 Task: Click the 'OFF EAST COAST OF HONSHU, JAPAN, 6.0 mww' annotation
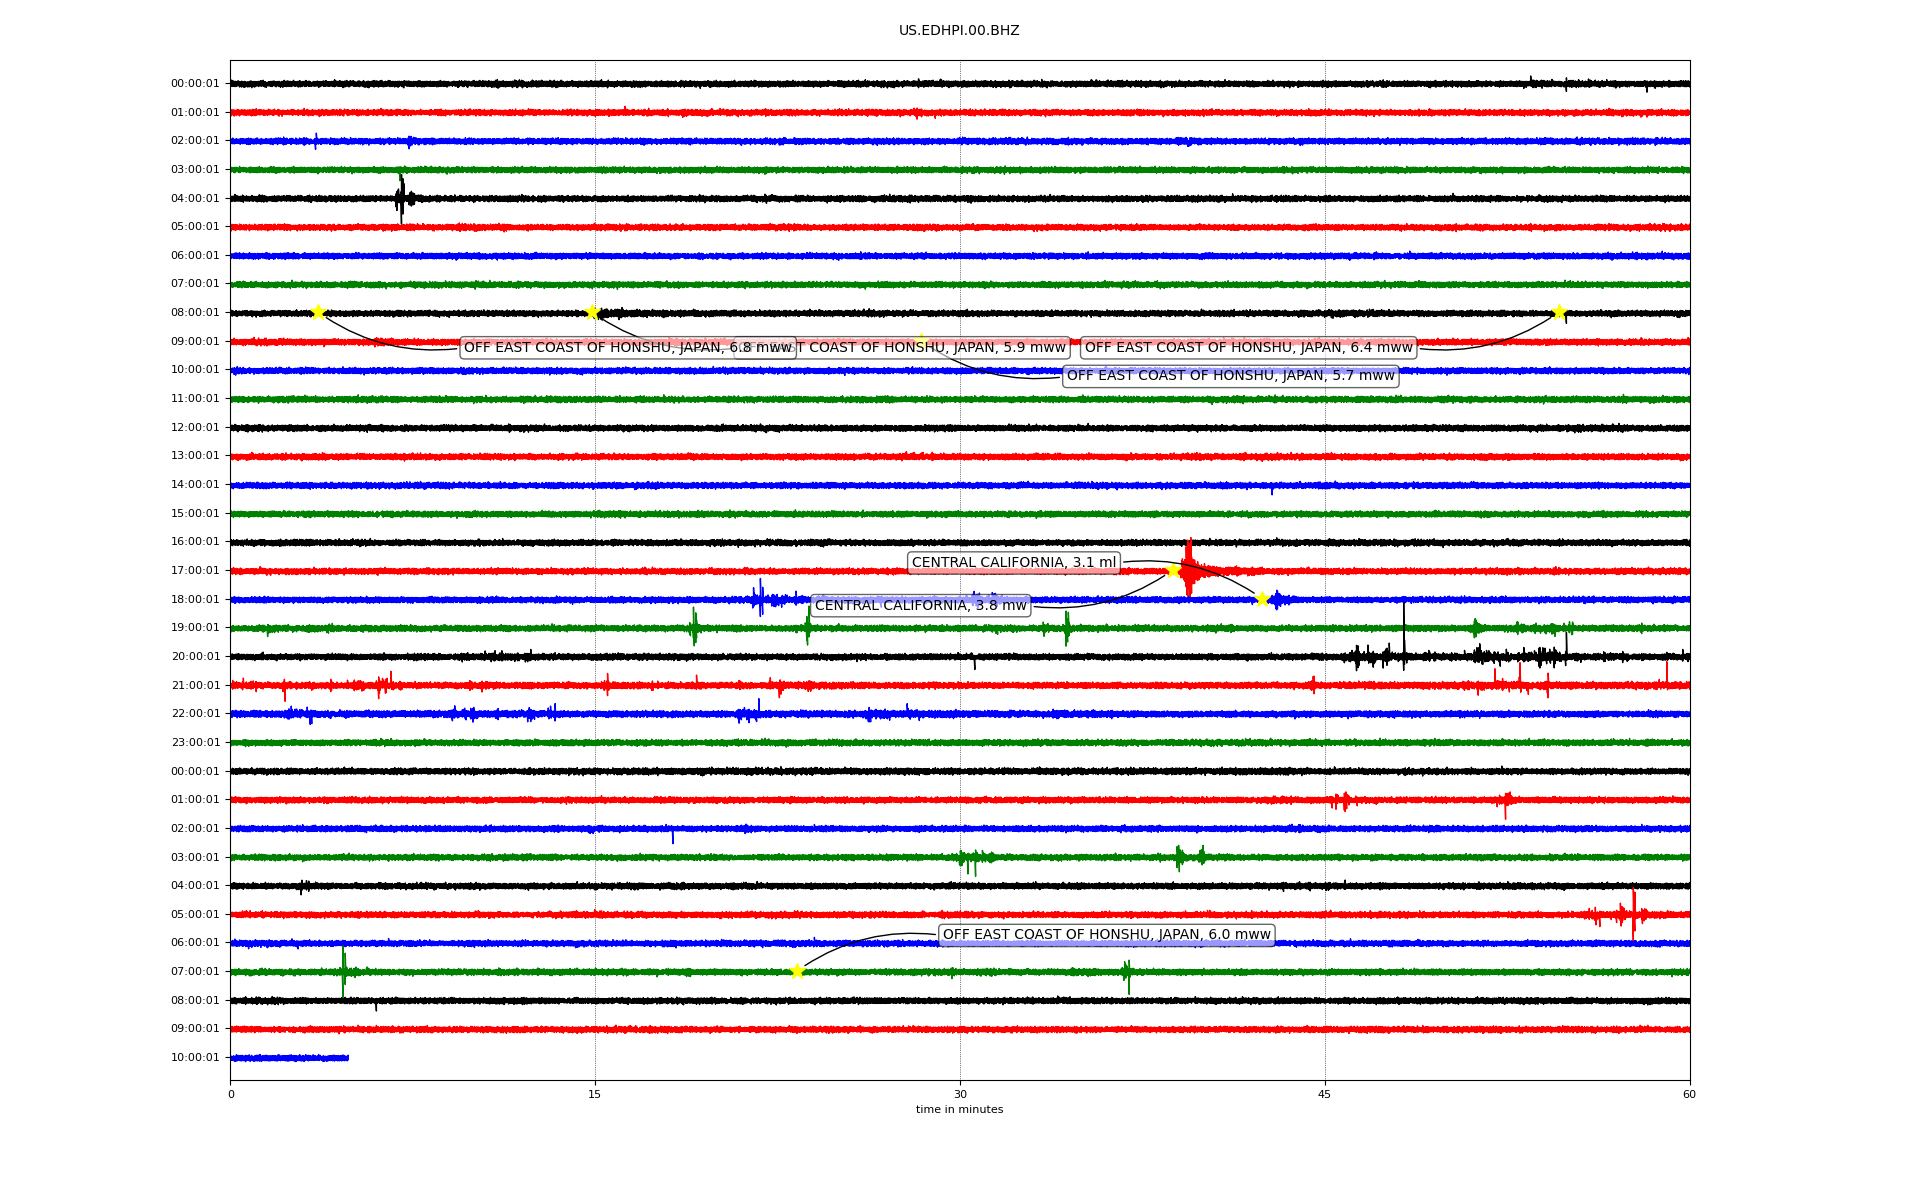coord(1106,935)
